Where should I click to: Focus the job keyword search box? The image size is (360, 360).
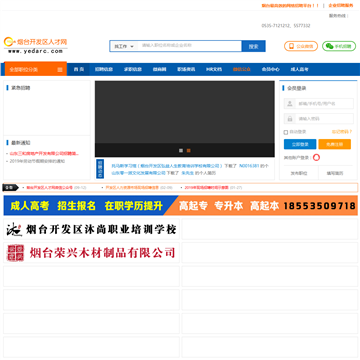190,46
